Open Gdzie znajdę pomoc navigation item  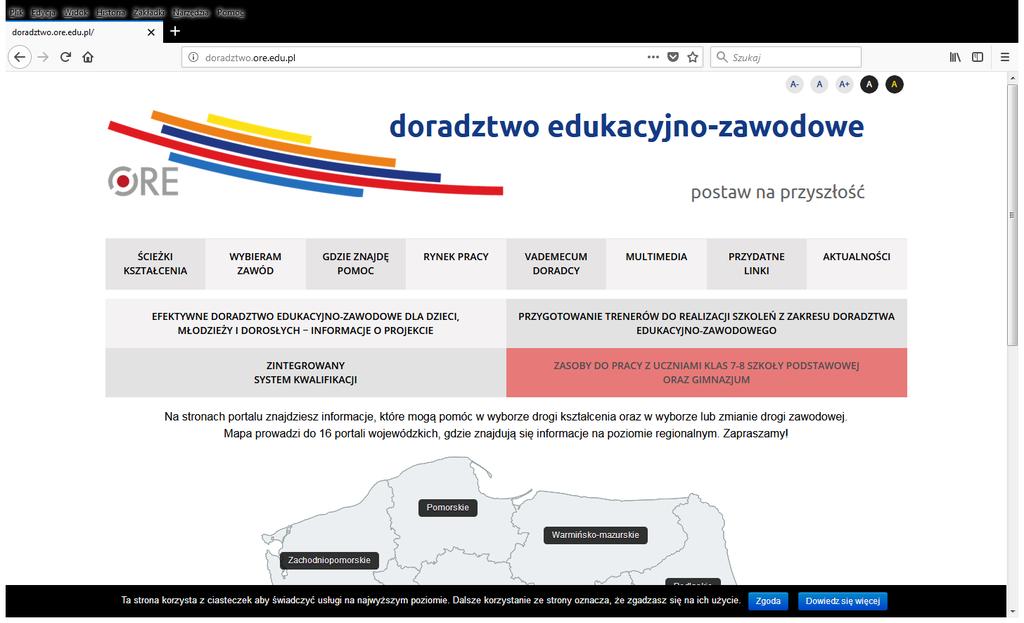coord(355,264)
